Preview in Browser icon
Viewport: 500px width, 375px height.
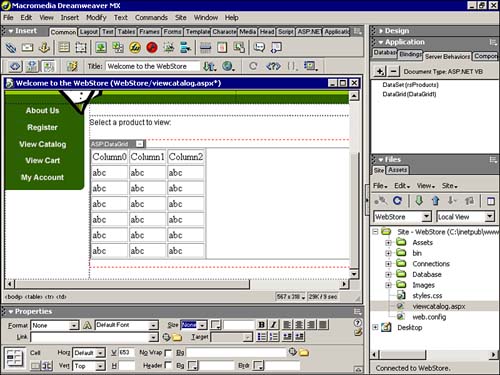(228, 66)
